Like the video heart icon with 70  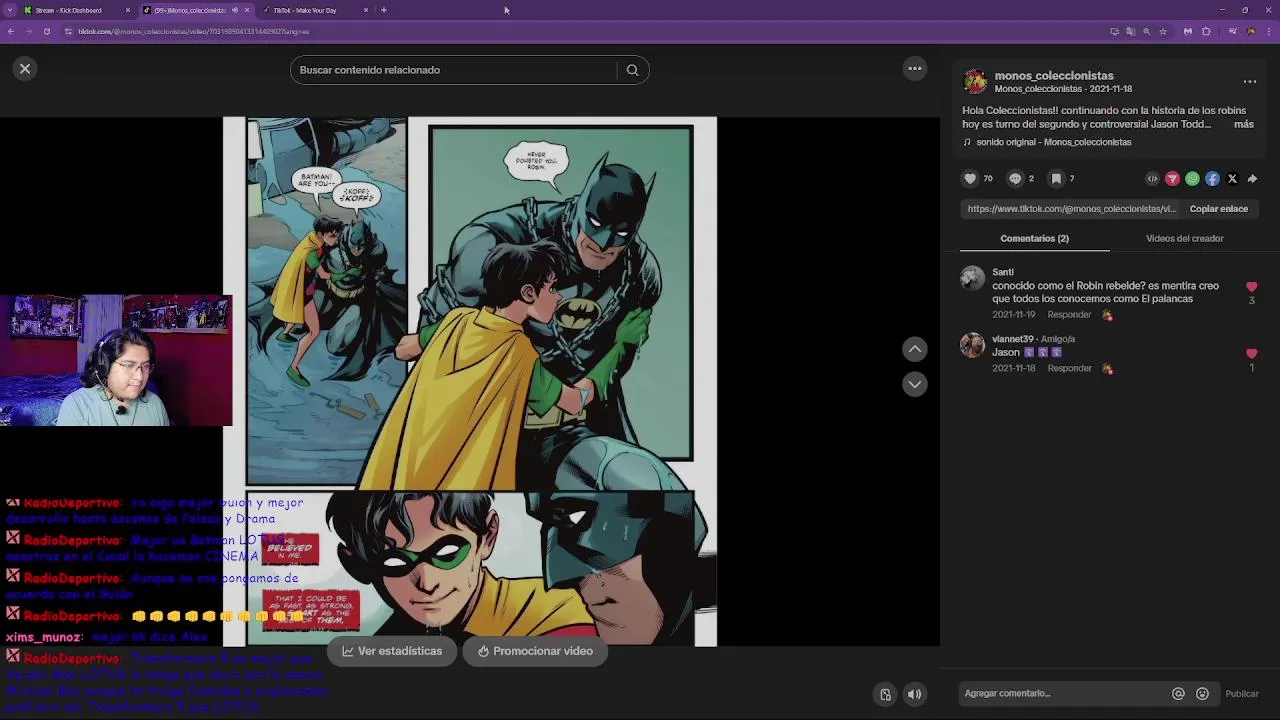coord(969,178)
